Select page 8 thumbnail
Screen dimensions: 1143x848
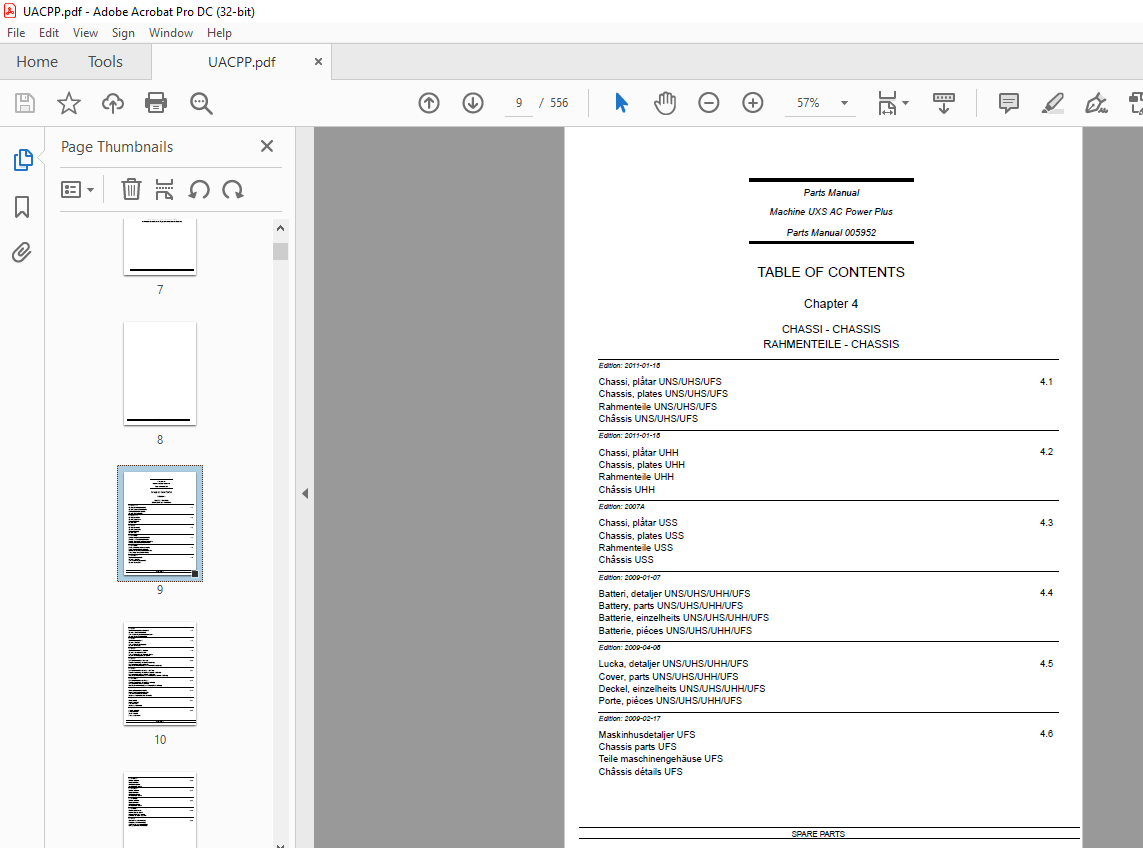coord(160,373)
